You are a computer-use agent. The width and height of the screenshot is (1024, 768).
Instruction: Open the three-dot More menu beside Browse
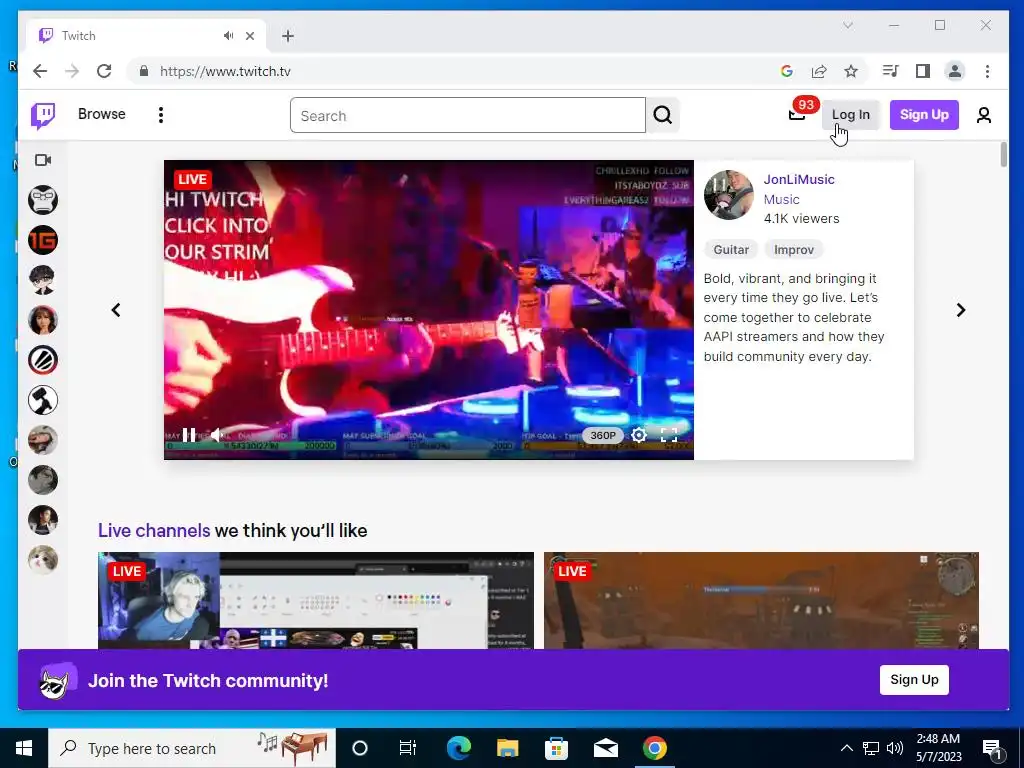click(161, 115)
